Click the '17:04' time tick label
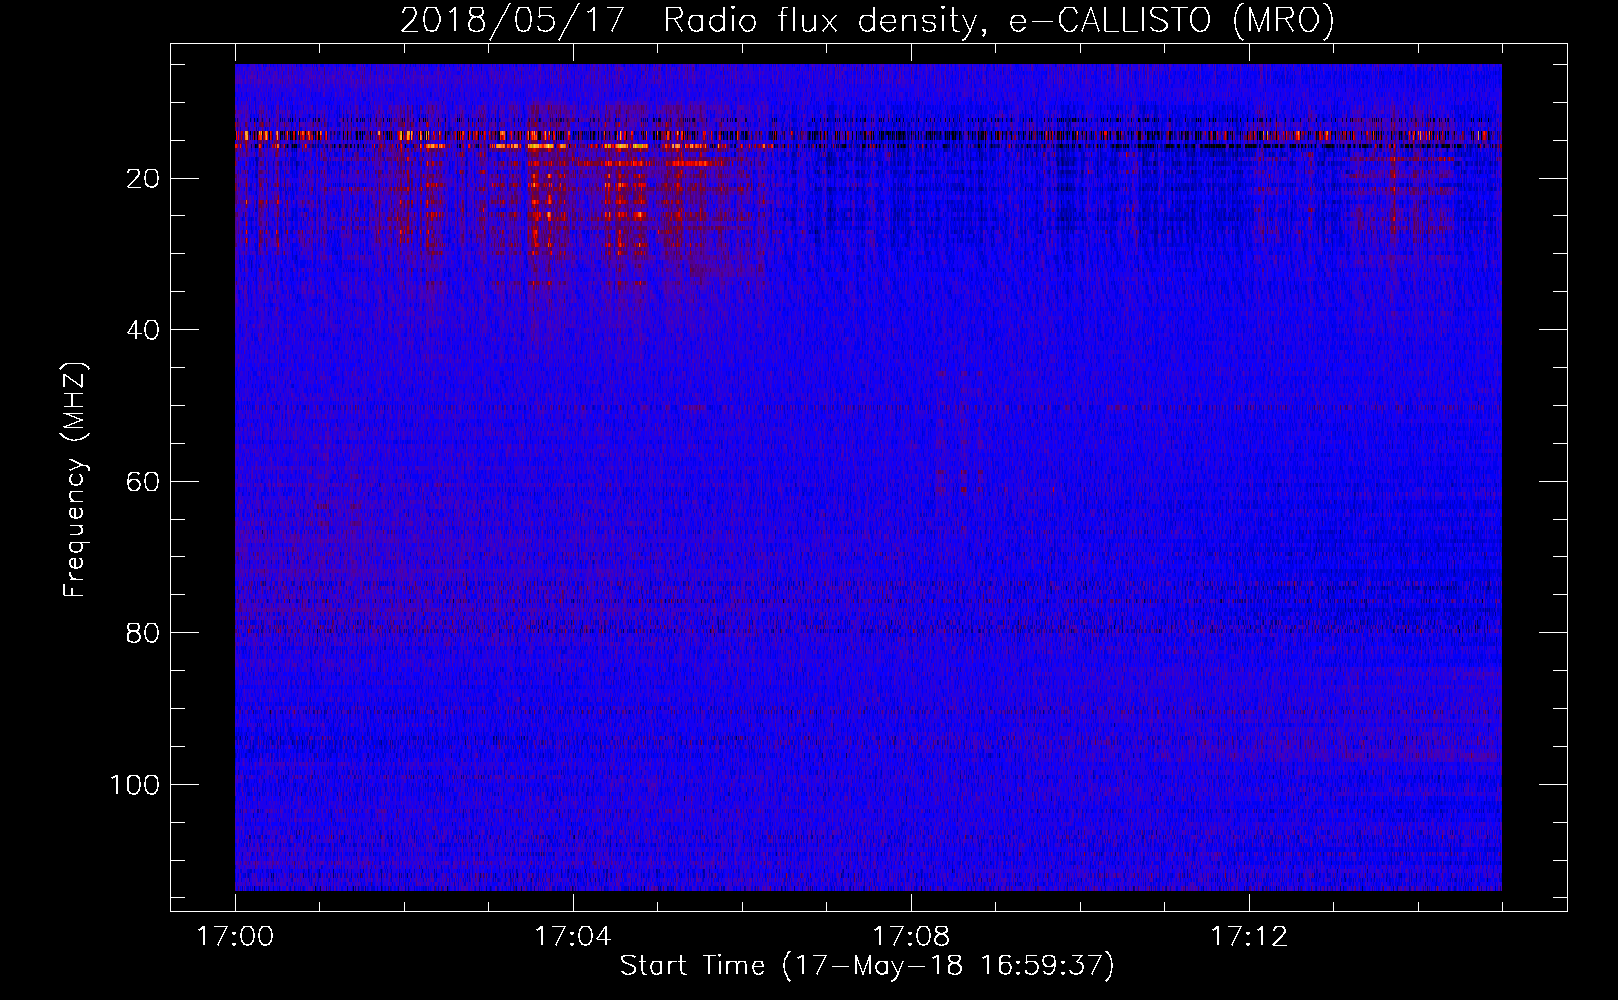 pyautogui.click(x=572, y=937)
